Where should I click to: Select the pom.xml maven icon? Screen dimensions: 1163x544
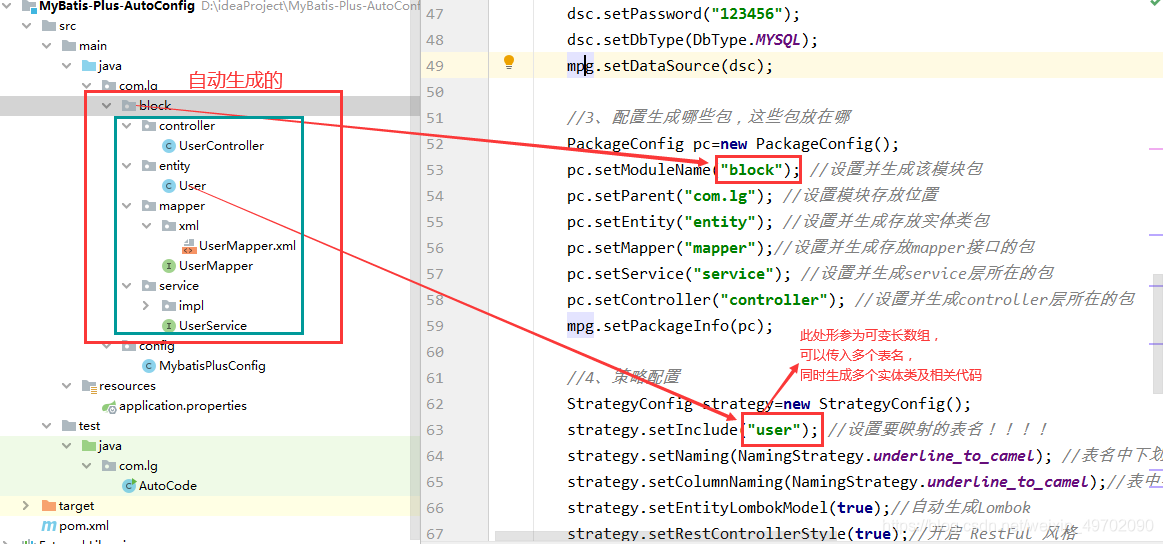tap(49, 525)
